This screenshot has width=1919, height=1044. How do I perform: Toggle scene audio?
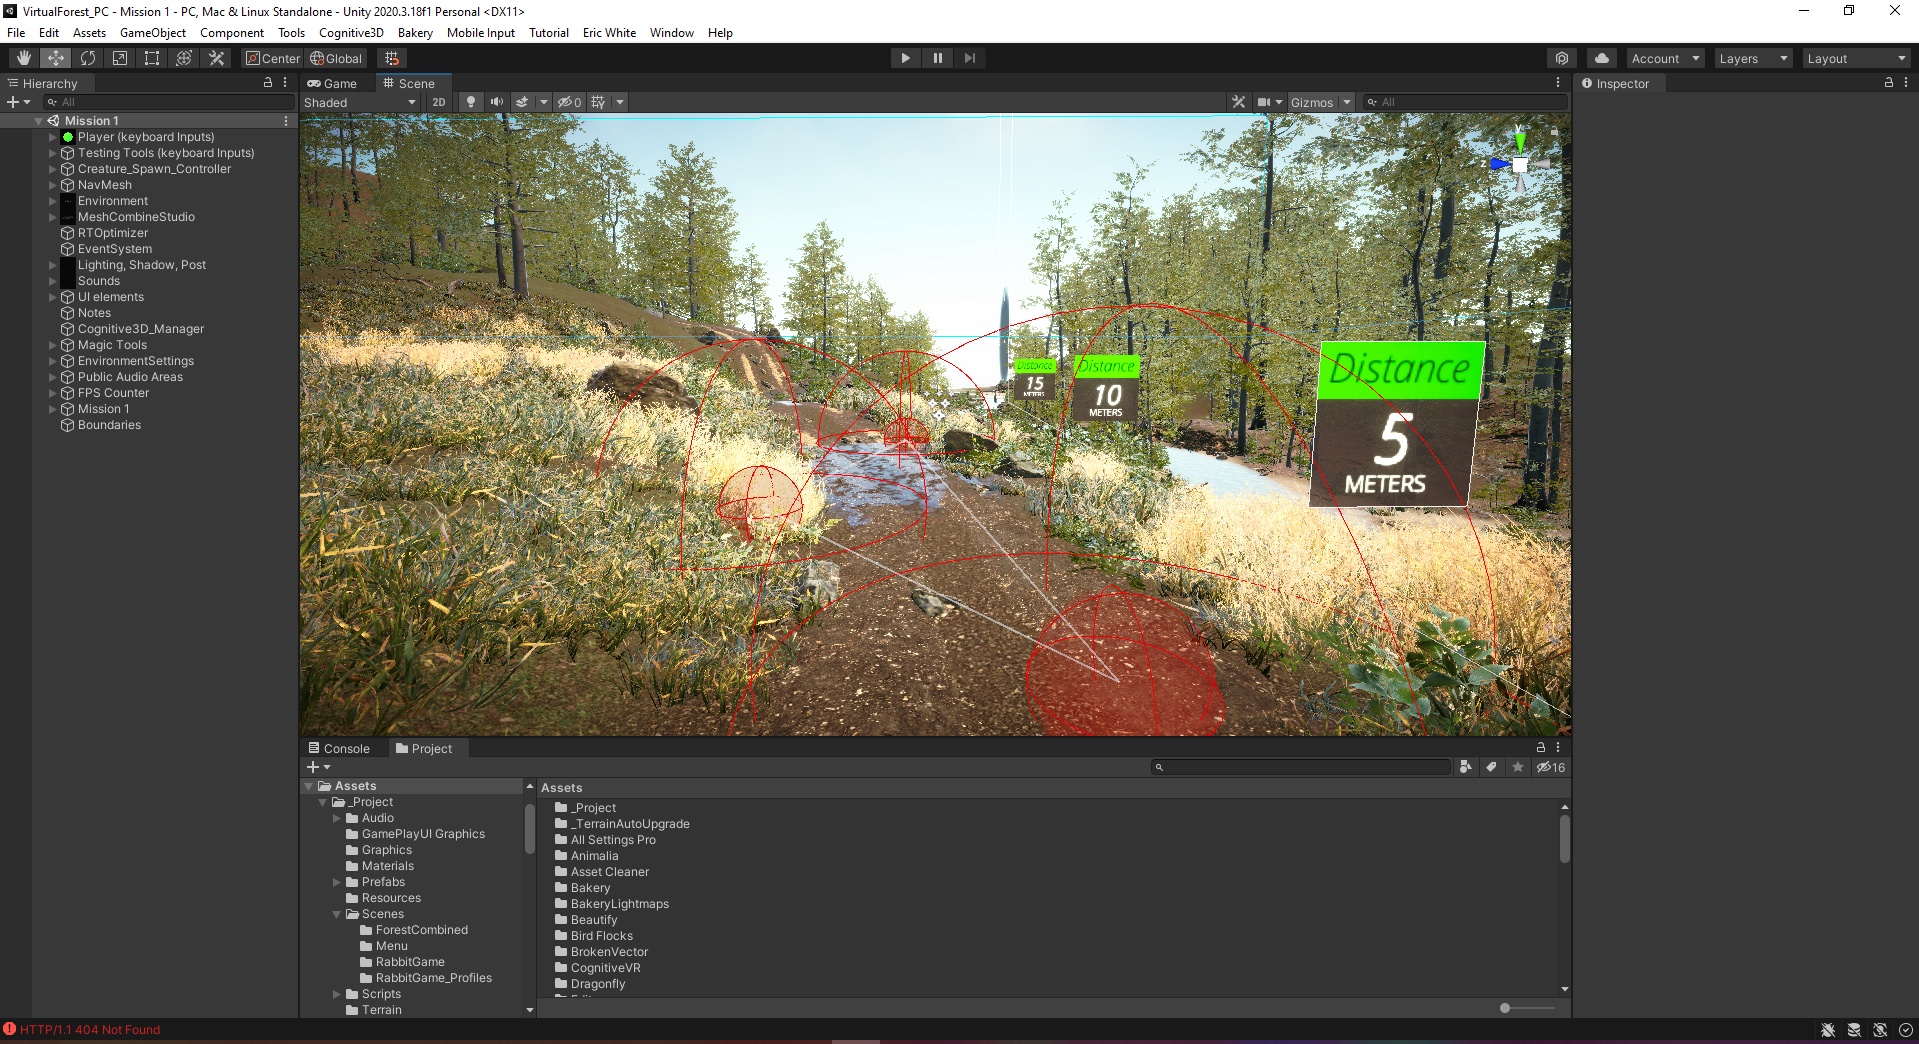tap(496, 102)
